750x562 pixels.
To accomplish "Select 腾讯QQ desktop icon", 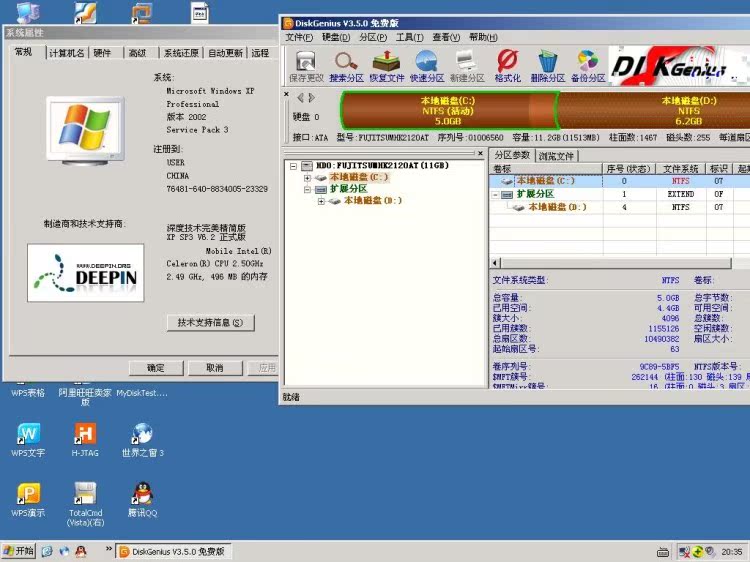I will [143, 500].
